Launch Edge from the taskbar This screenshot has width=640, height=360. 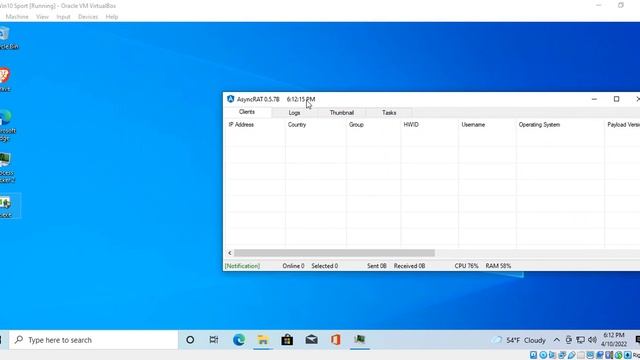(x=239, y=340)
